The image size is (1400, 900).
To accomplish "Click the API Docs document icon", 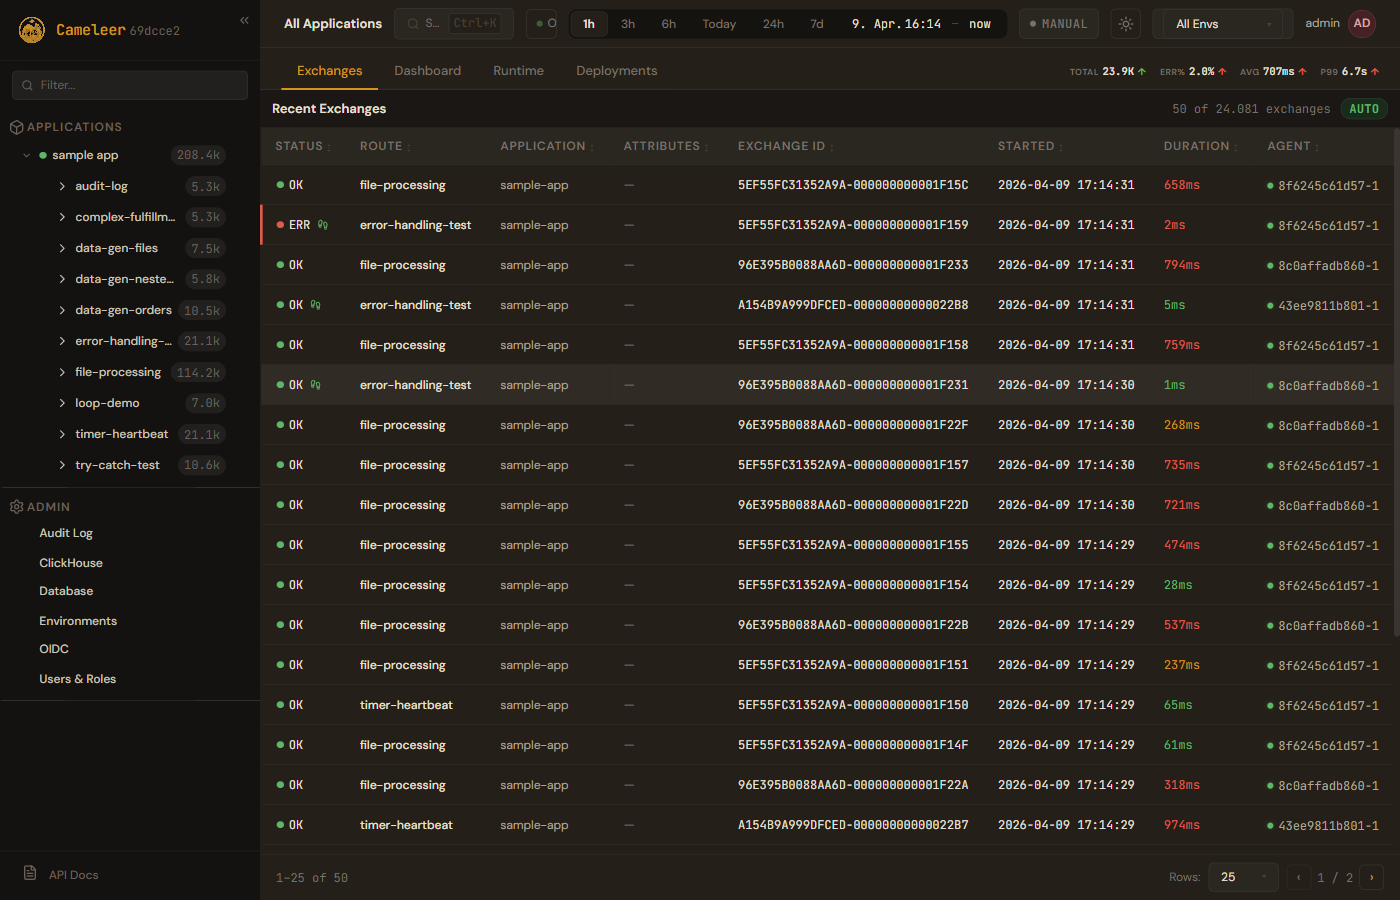I will coord(30,874).
